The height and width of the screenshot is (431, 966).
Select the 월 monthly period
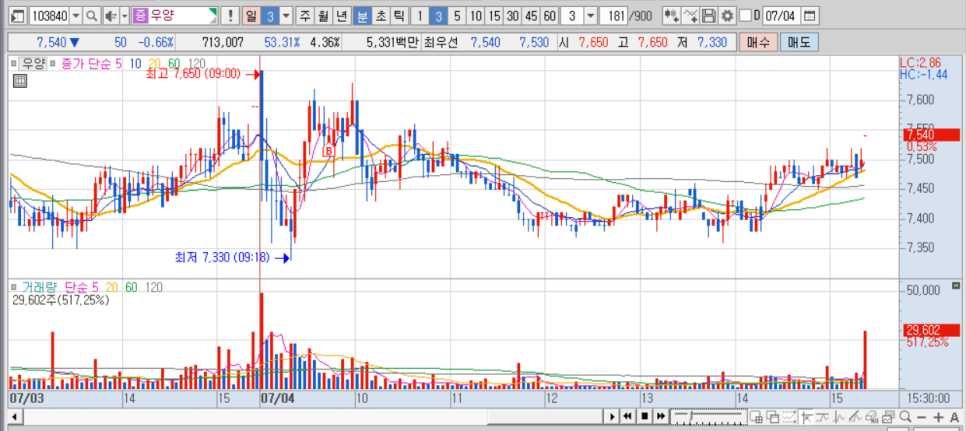click(322, 15)
